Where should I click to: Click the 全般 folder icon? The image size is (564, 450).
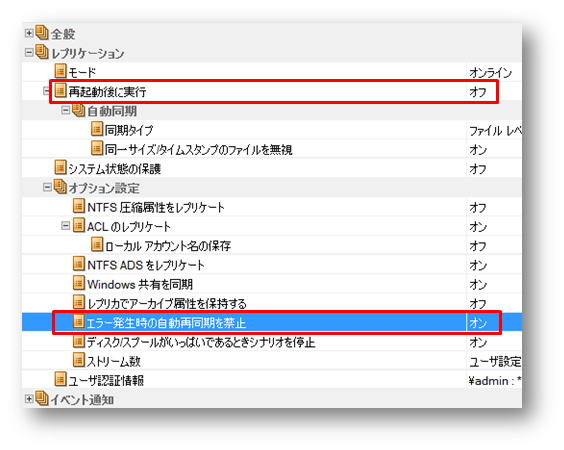pyautogui.click(x=42, y=33)
